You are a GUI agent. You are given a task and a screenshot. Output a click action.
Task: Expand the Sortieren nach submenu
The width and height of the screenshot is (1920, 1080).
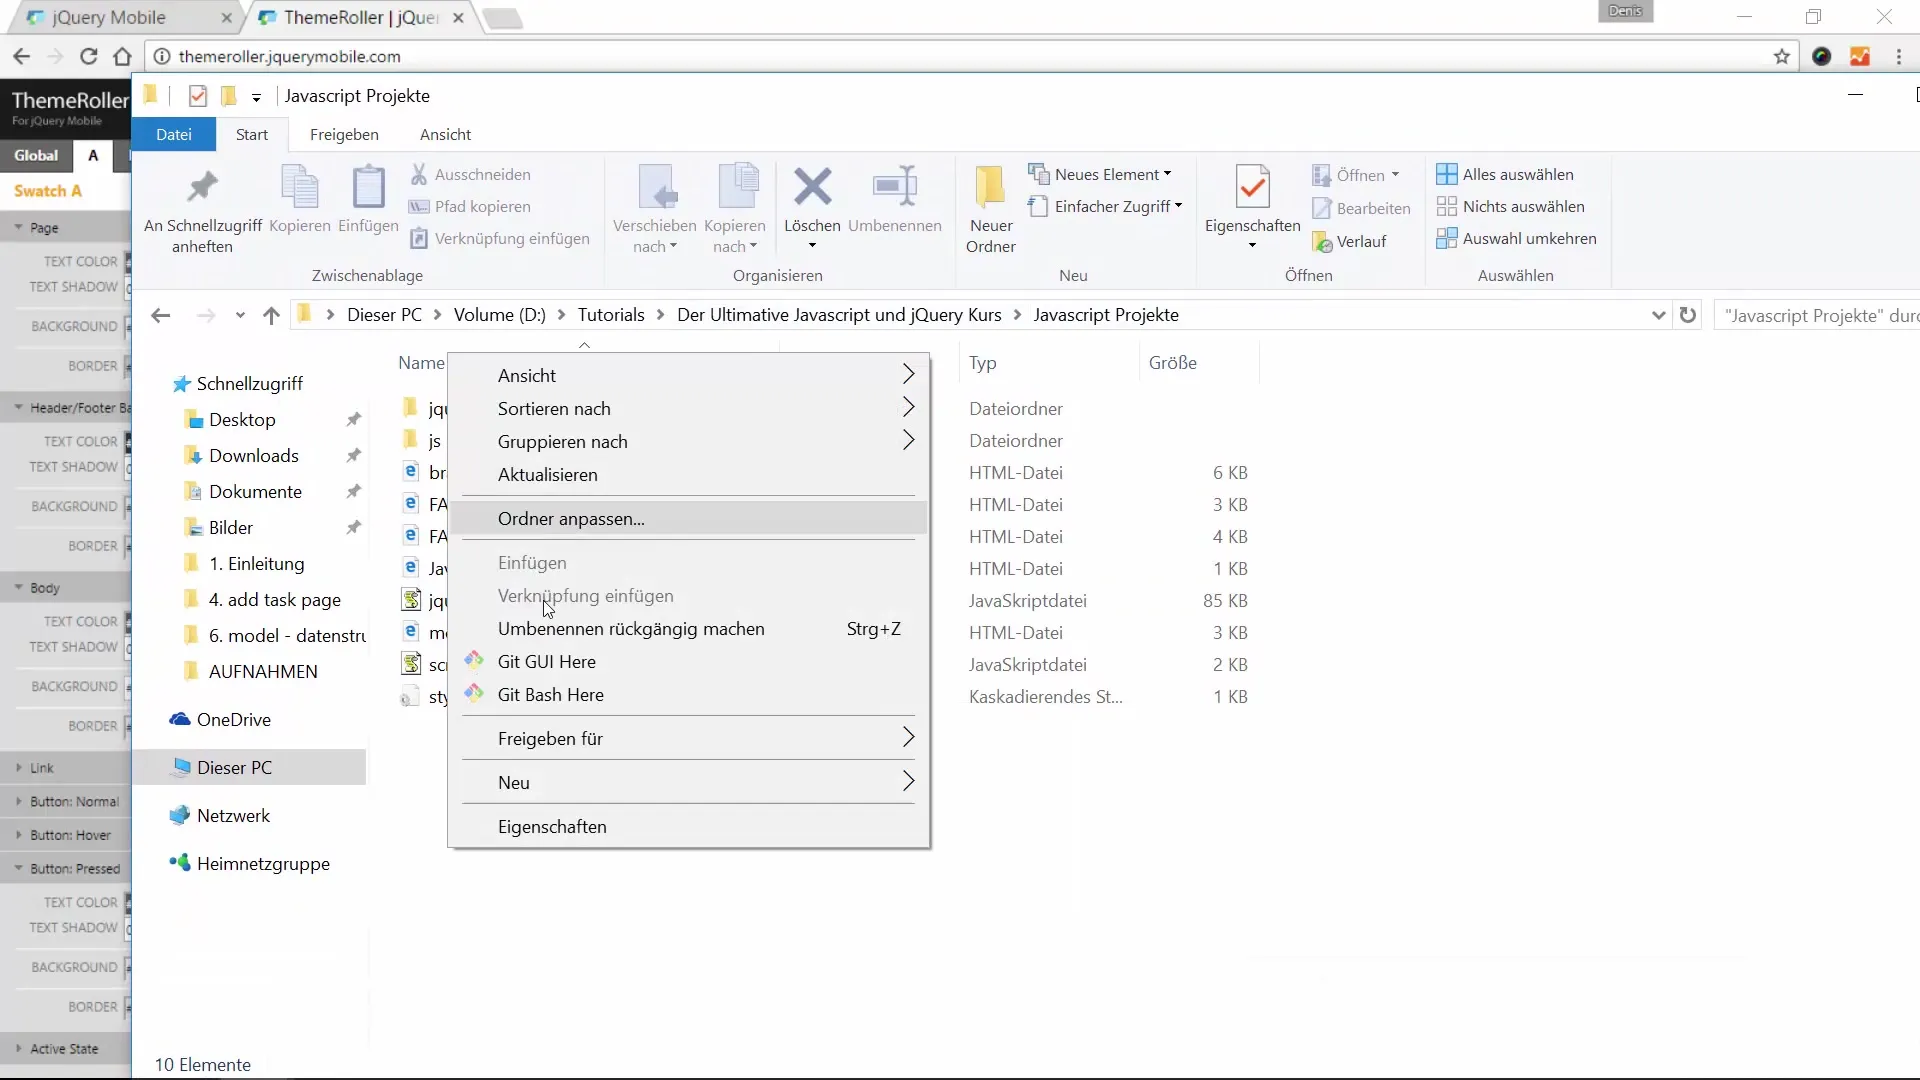click(x=908, y=408)
